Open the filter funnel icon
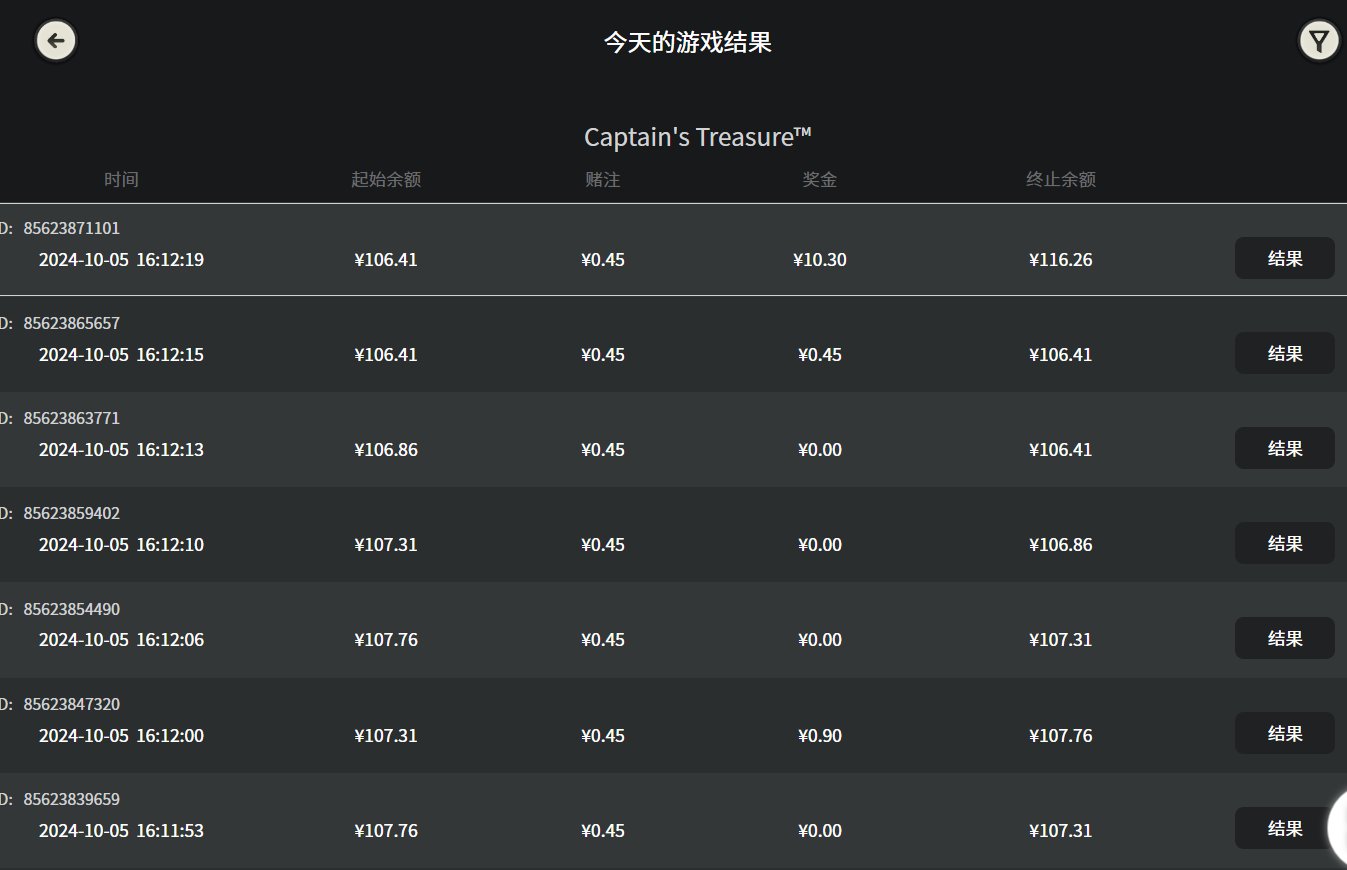The width and height of the screenshot is (1347, 870). point(1319,41)
